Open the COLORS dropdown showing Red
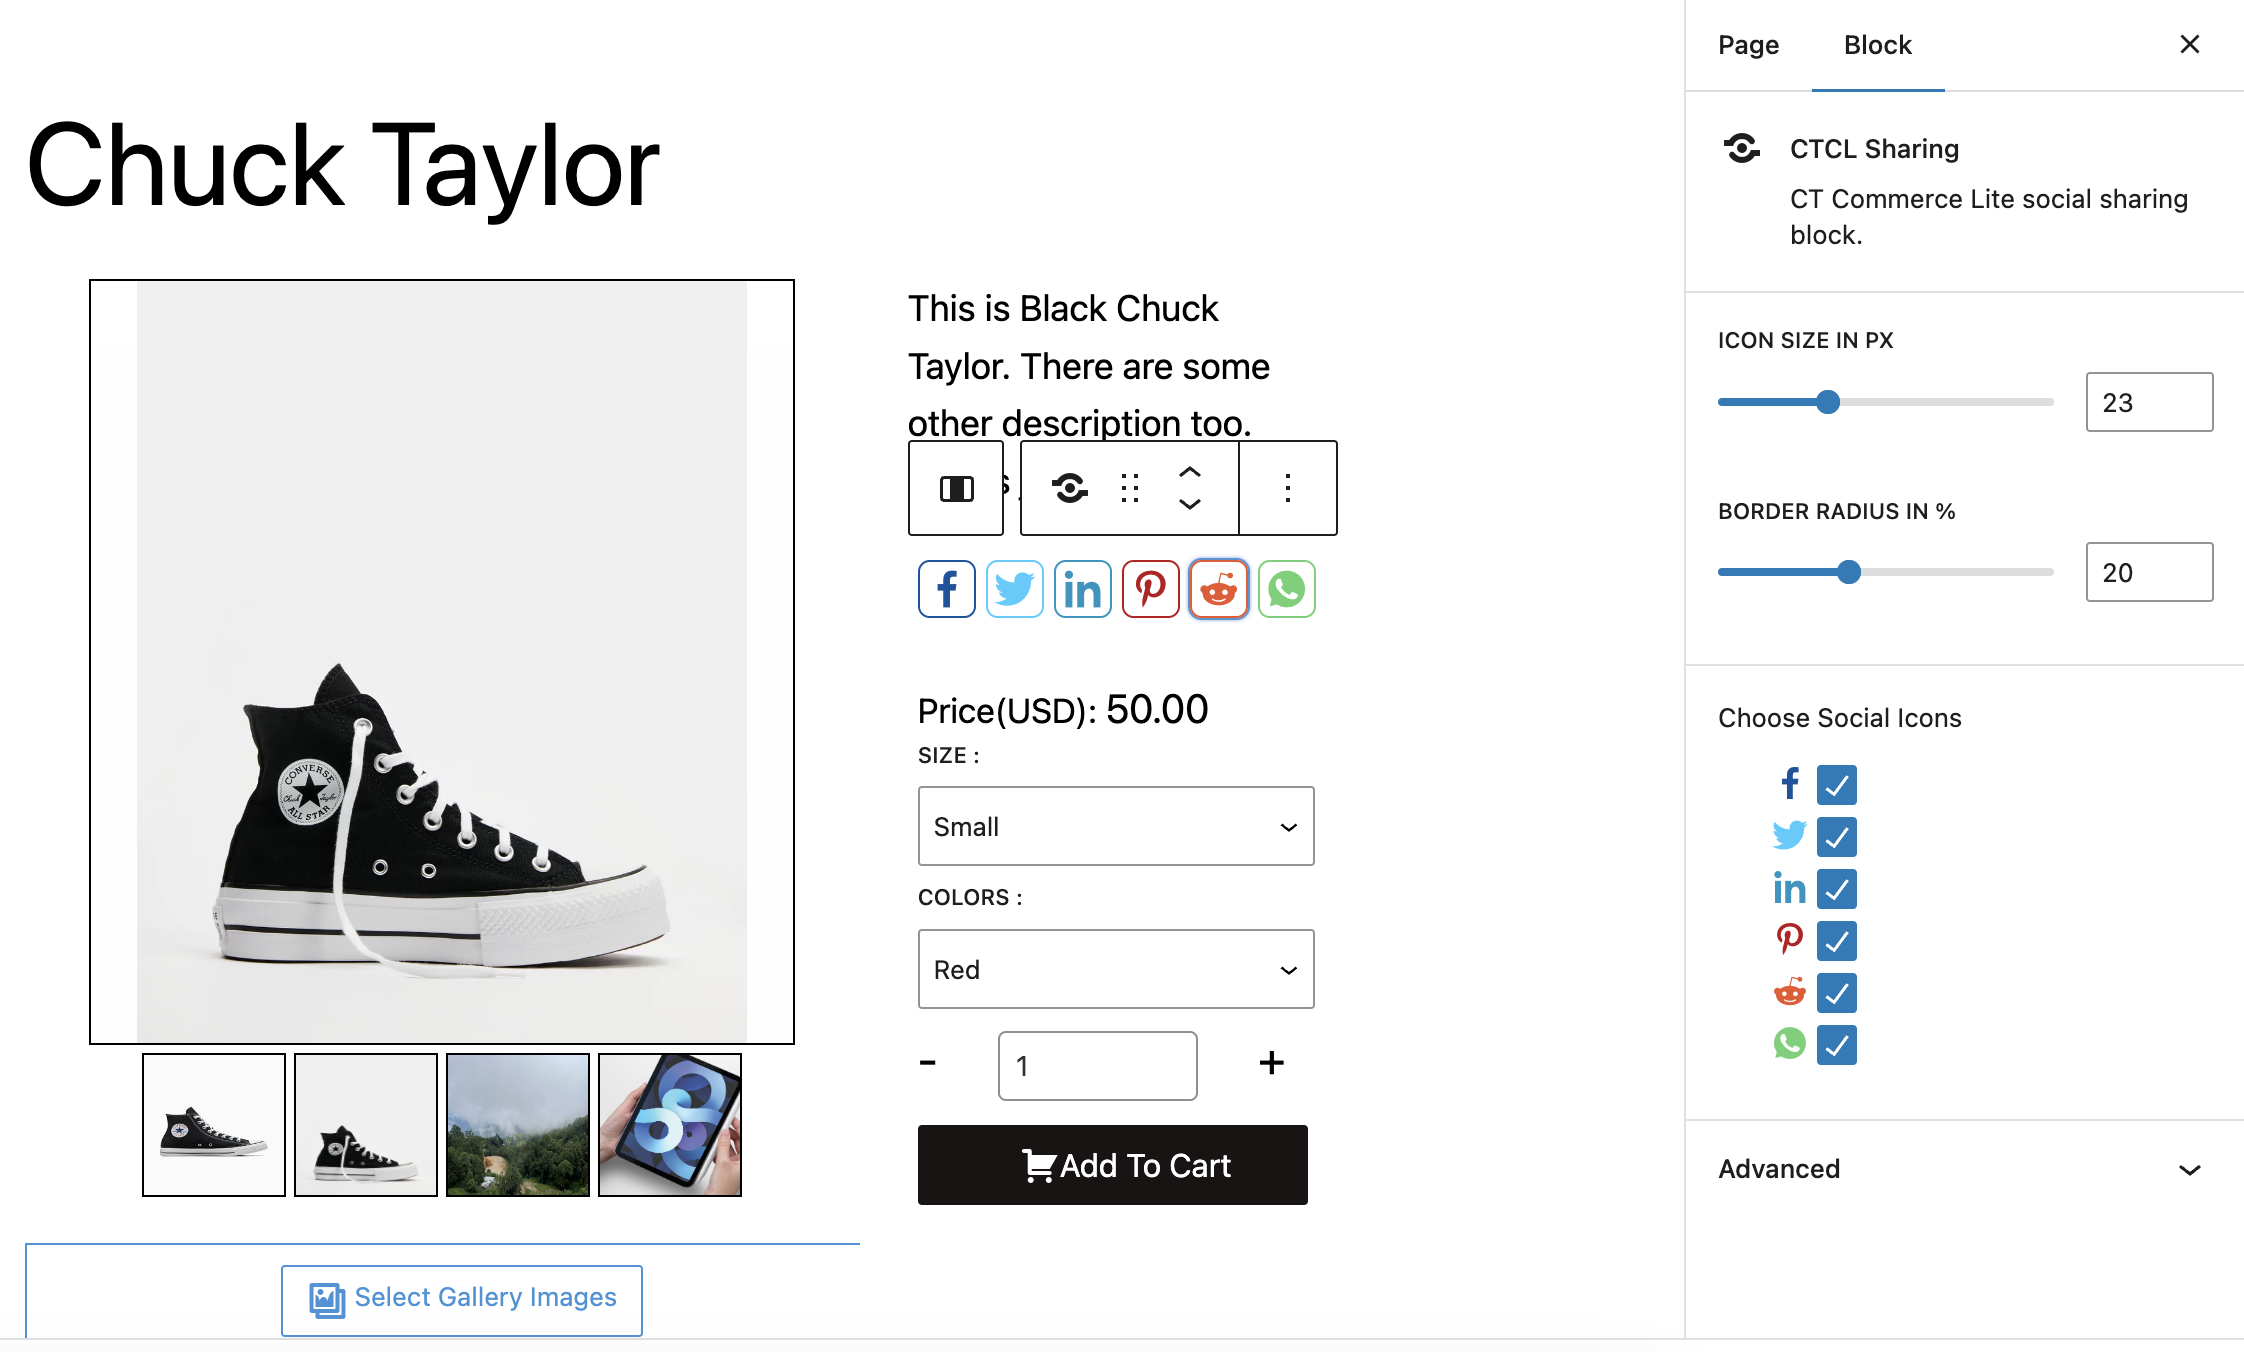The image size is (2244, 1352). [x=1116, y=969]
